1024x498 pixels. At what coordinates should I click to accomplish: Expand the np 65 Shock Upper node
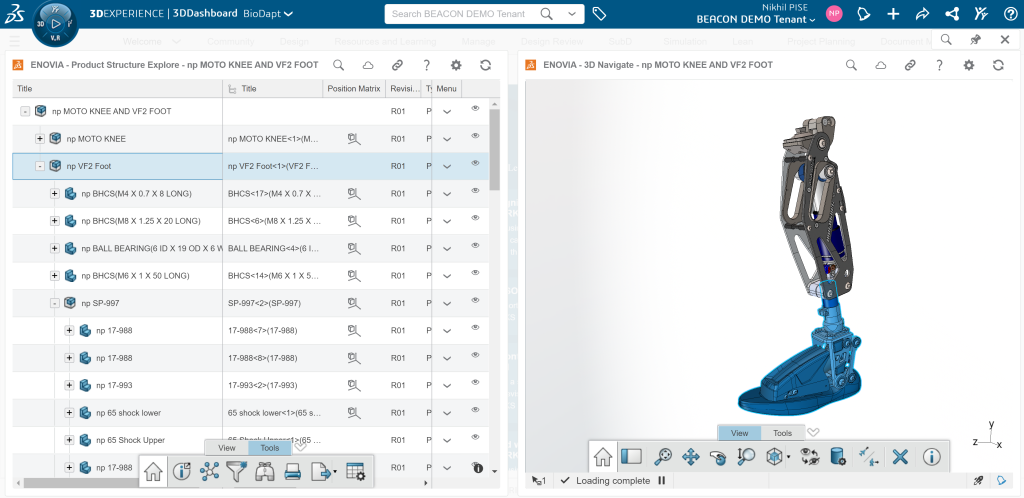tap(69, 441)
